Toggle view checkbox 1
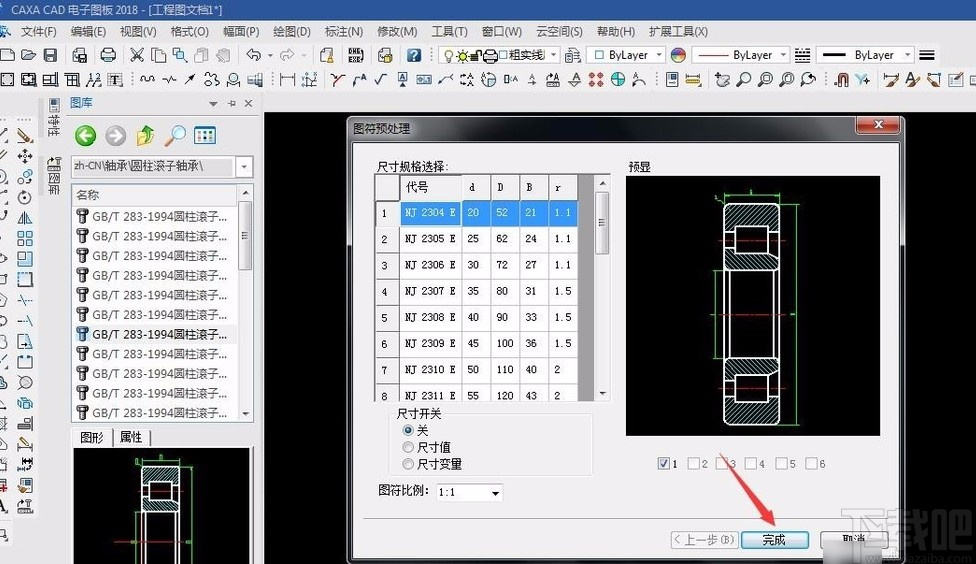The width and height of the screenshot is (976, 564). pos(664,463)
